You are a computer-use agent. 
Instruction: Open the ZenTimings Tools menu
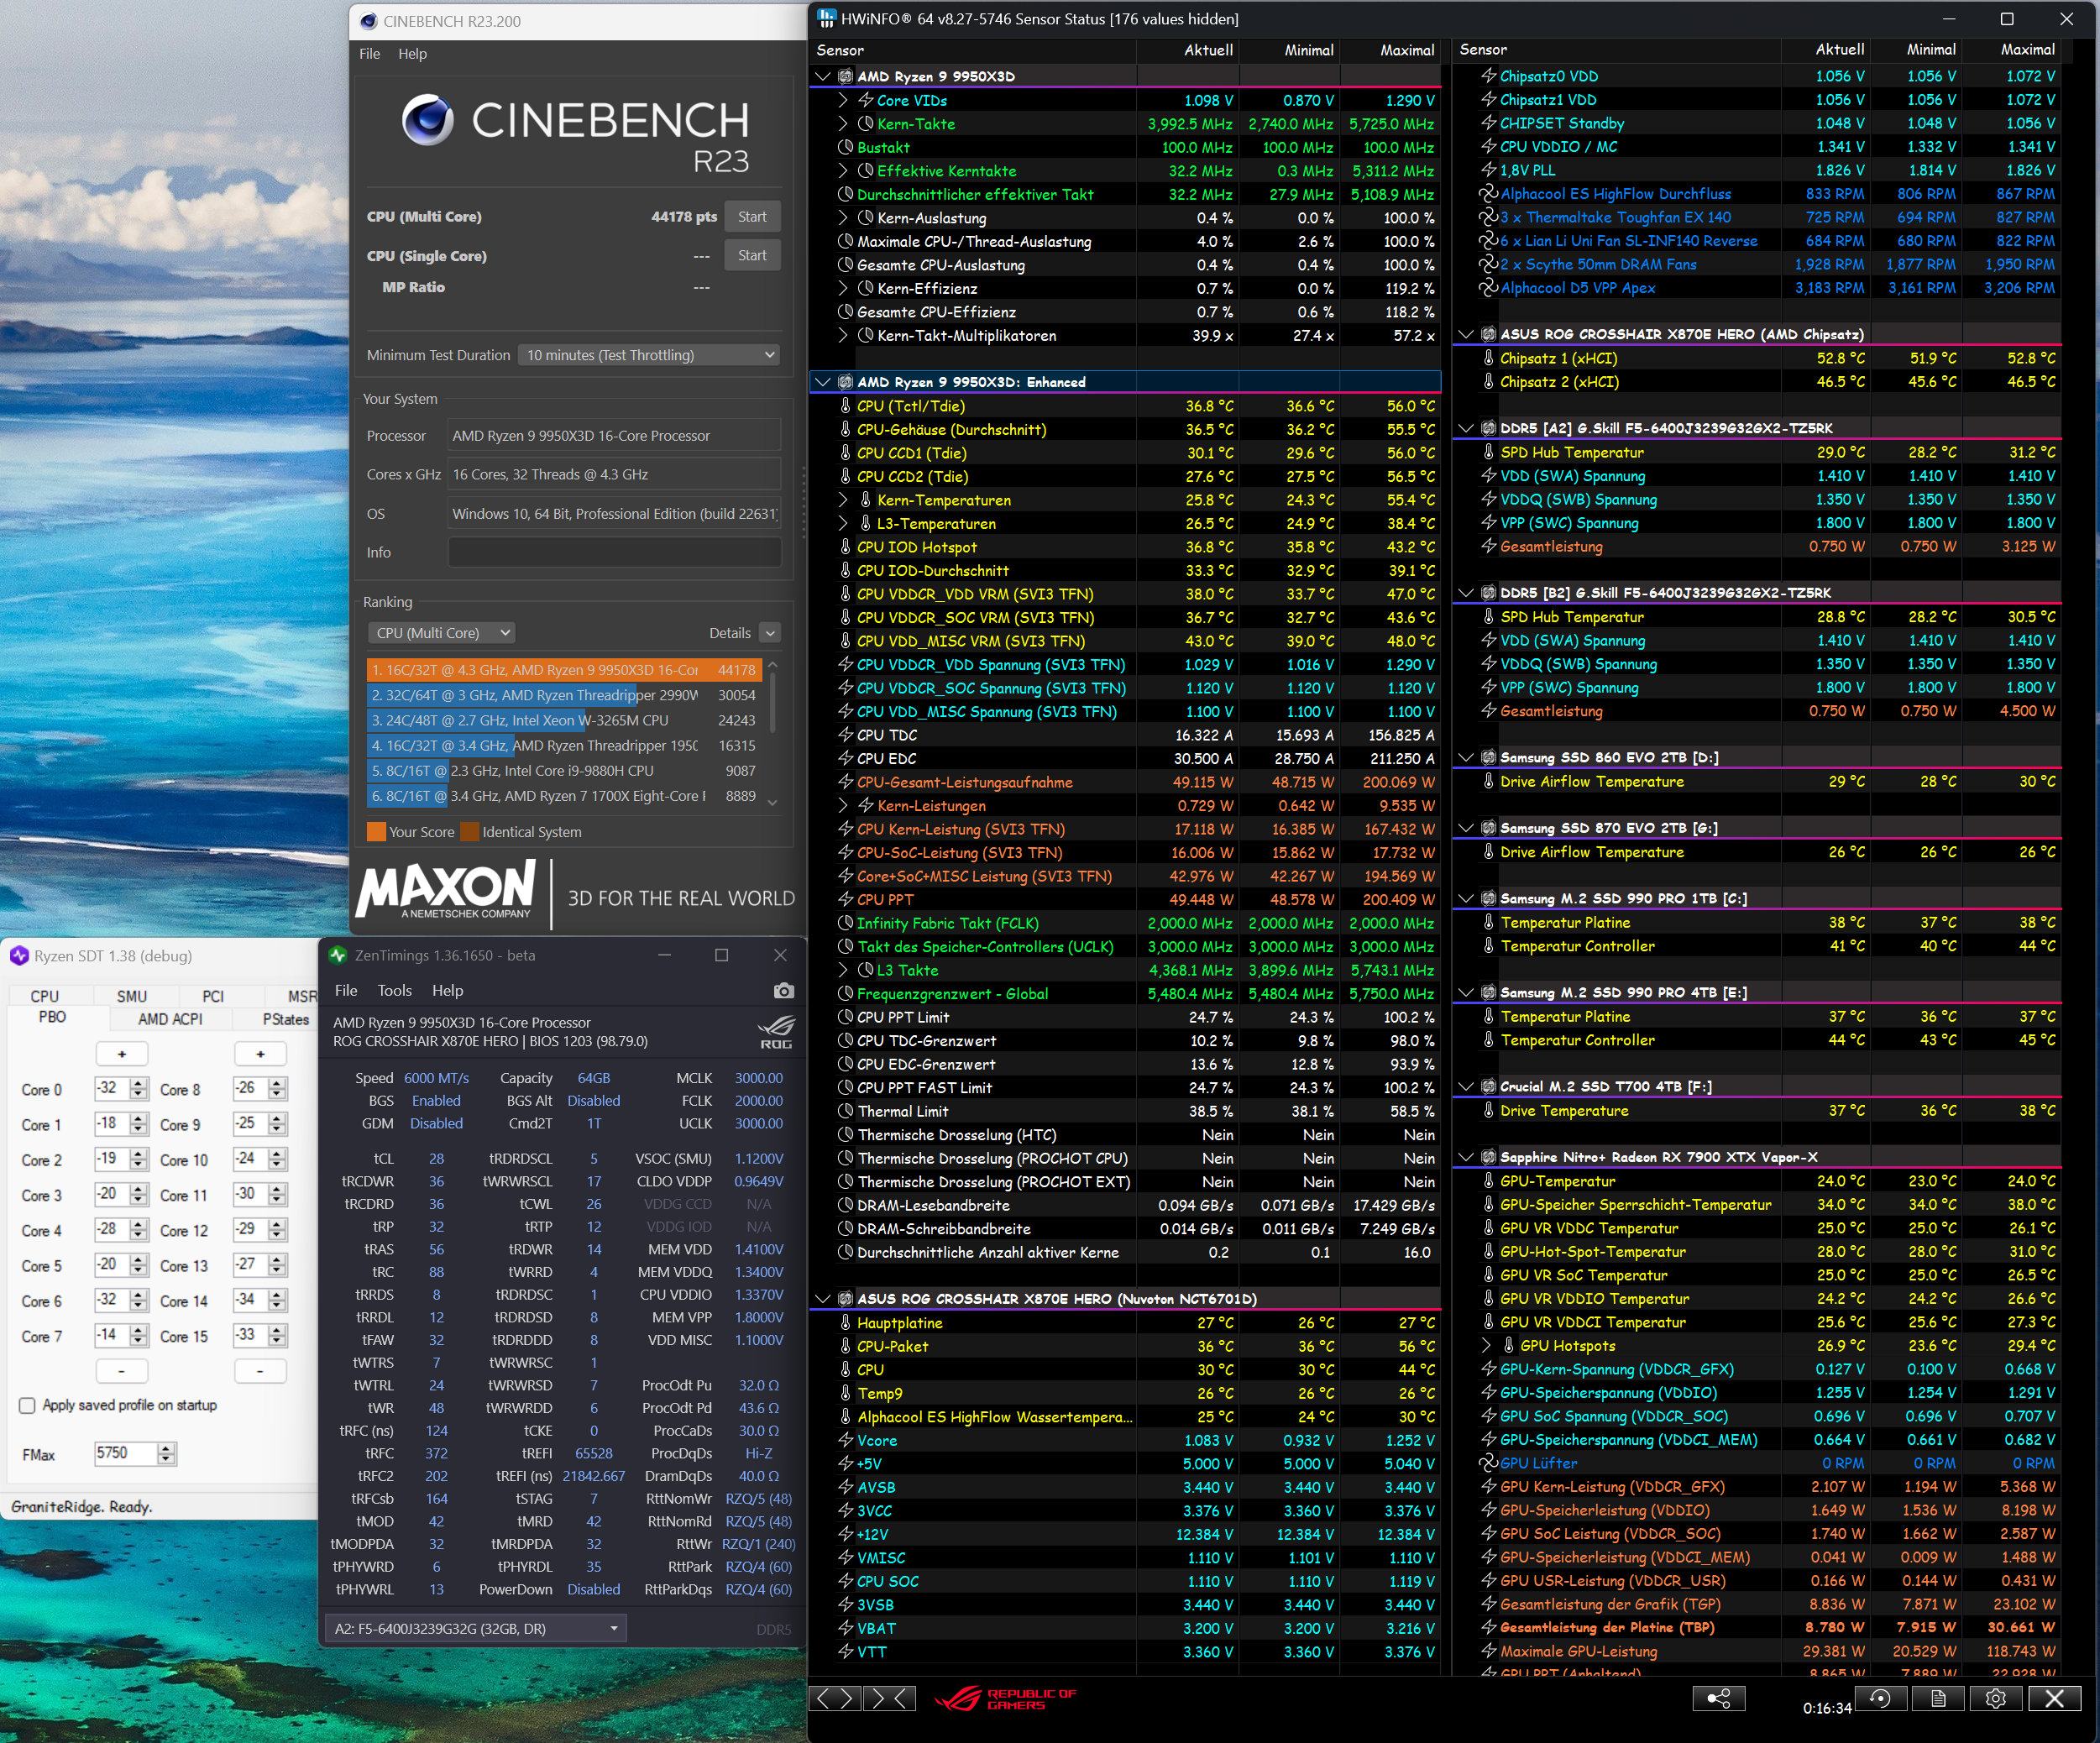click(x=394, y=990)
